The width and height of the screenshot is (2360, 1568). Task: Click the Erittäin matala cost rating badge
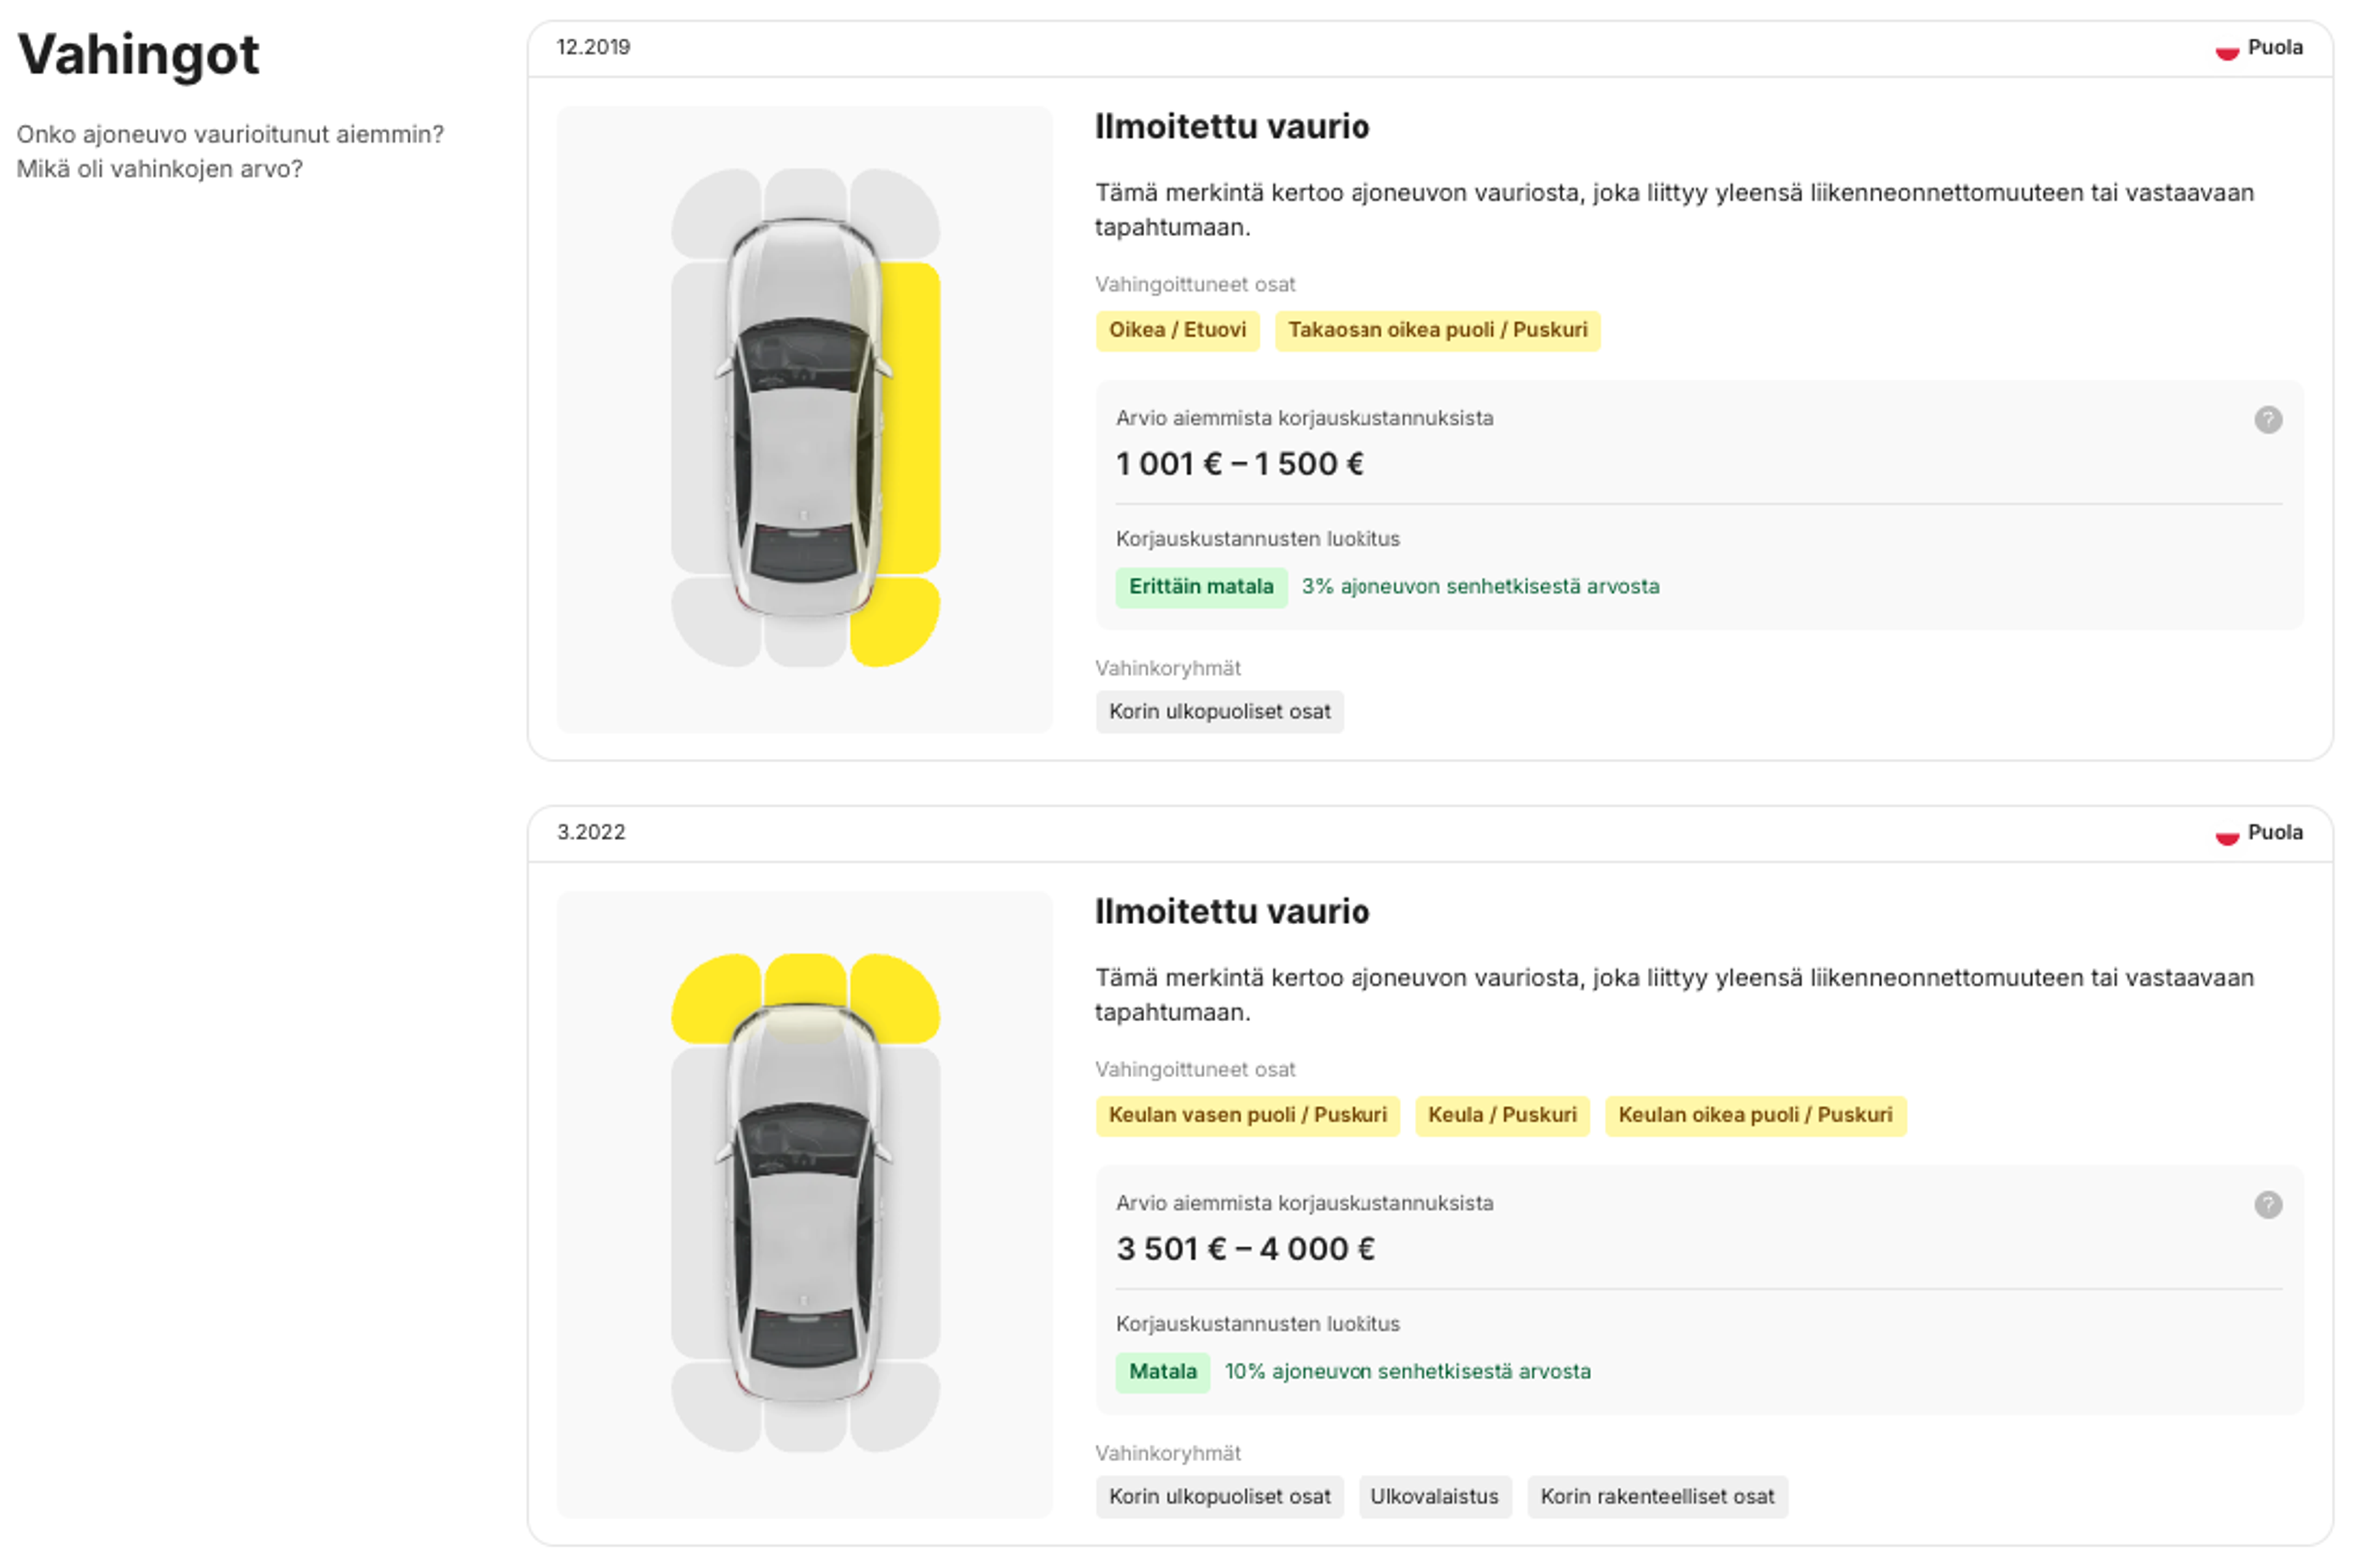click(x=1201, y=587)
